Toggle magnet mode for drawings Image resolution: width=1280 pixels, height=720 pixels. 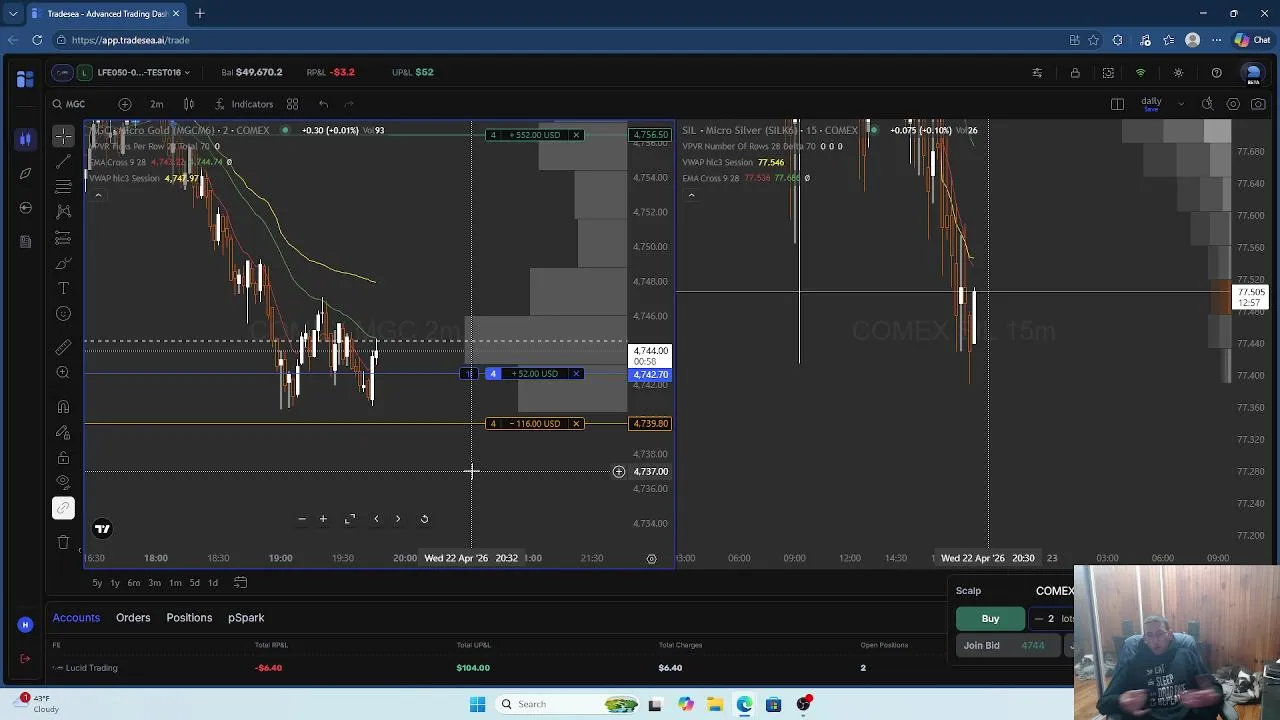(63, 407)
